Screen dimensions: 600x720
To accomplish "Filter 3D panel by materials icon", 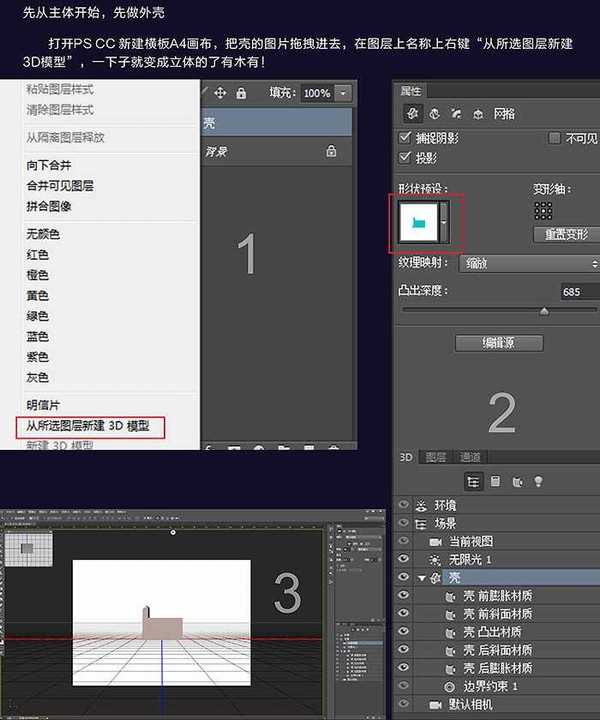I will point(517,482).
